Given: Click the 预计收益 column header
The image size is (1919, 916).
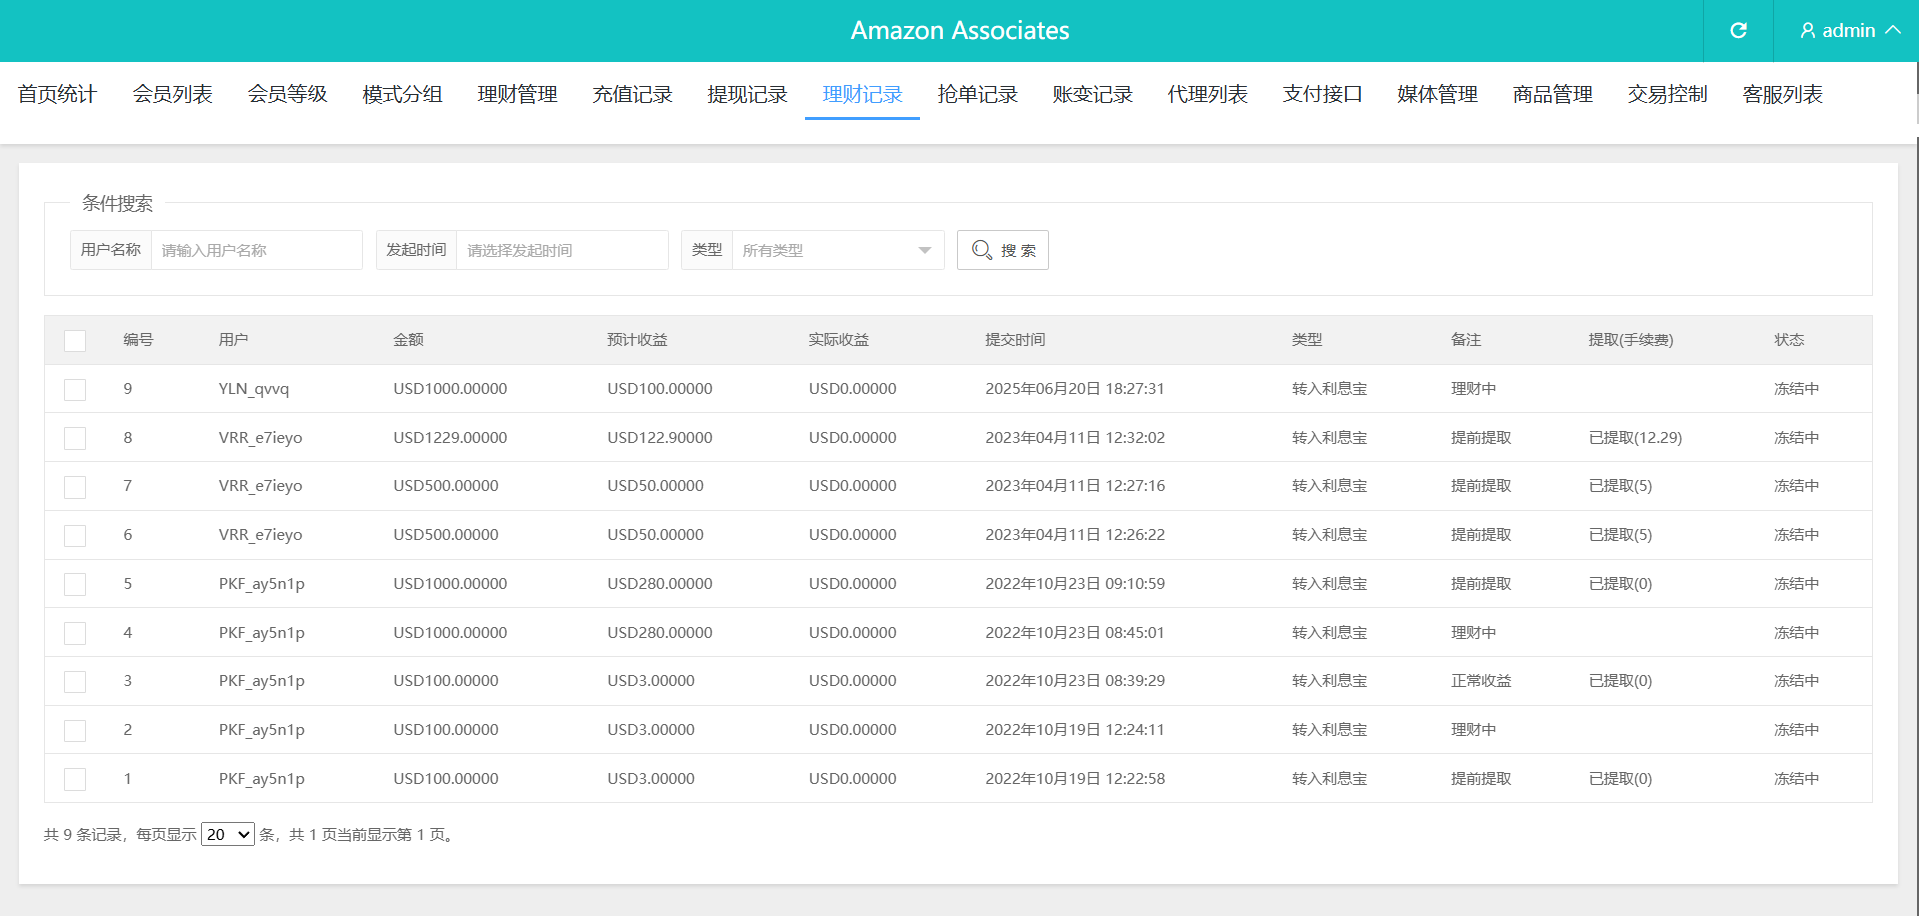Looking at the screenshot, I should pyautogui.click(x=637, y=340).
